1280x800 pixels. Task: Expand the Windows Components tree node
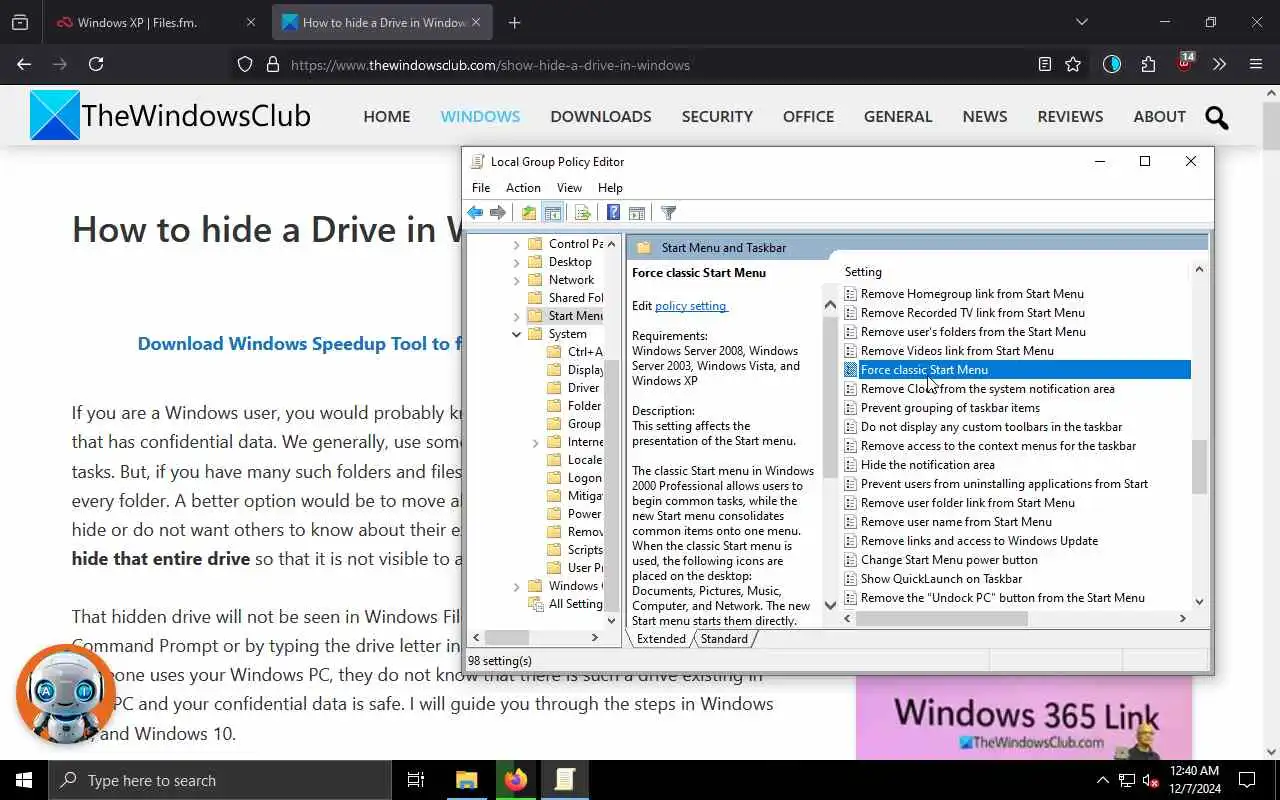pyautogui.click(x=517, y=586)
